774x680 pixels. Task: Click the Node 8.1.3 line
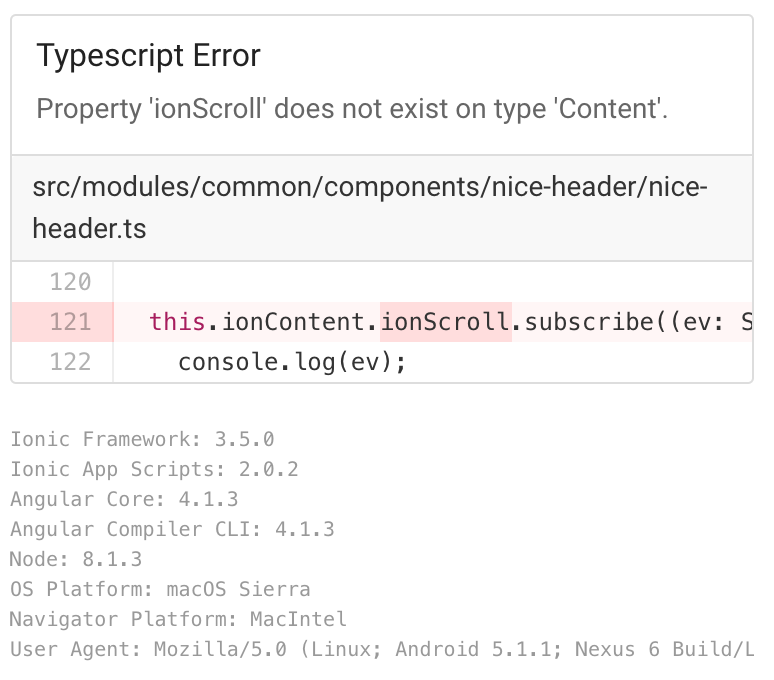[76, 560]
